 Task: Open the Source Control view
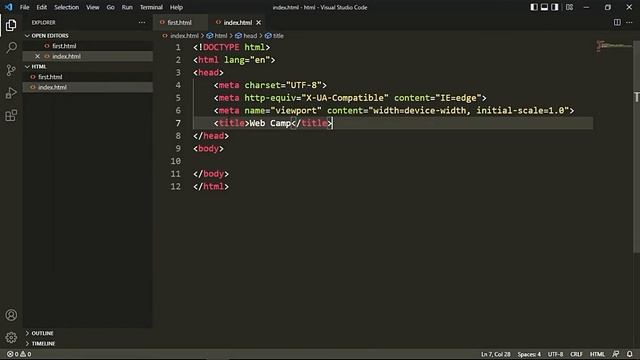click(x=11, y=70)
